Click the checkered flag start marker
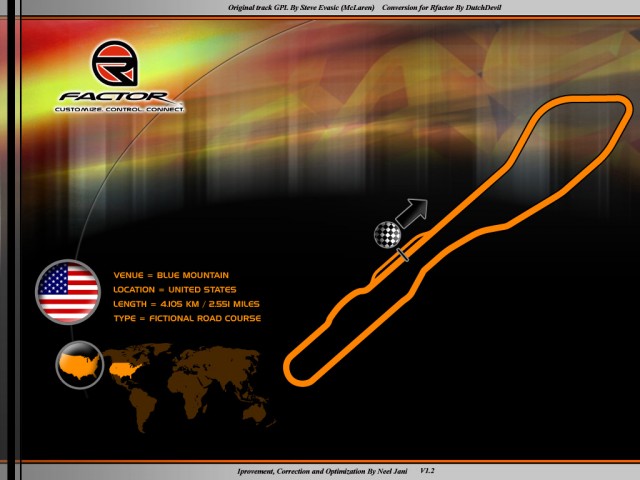The width and height of the screenshot is (640, 480). click(x=387, y=234)
